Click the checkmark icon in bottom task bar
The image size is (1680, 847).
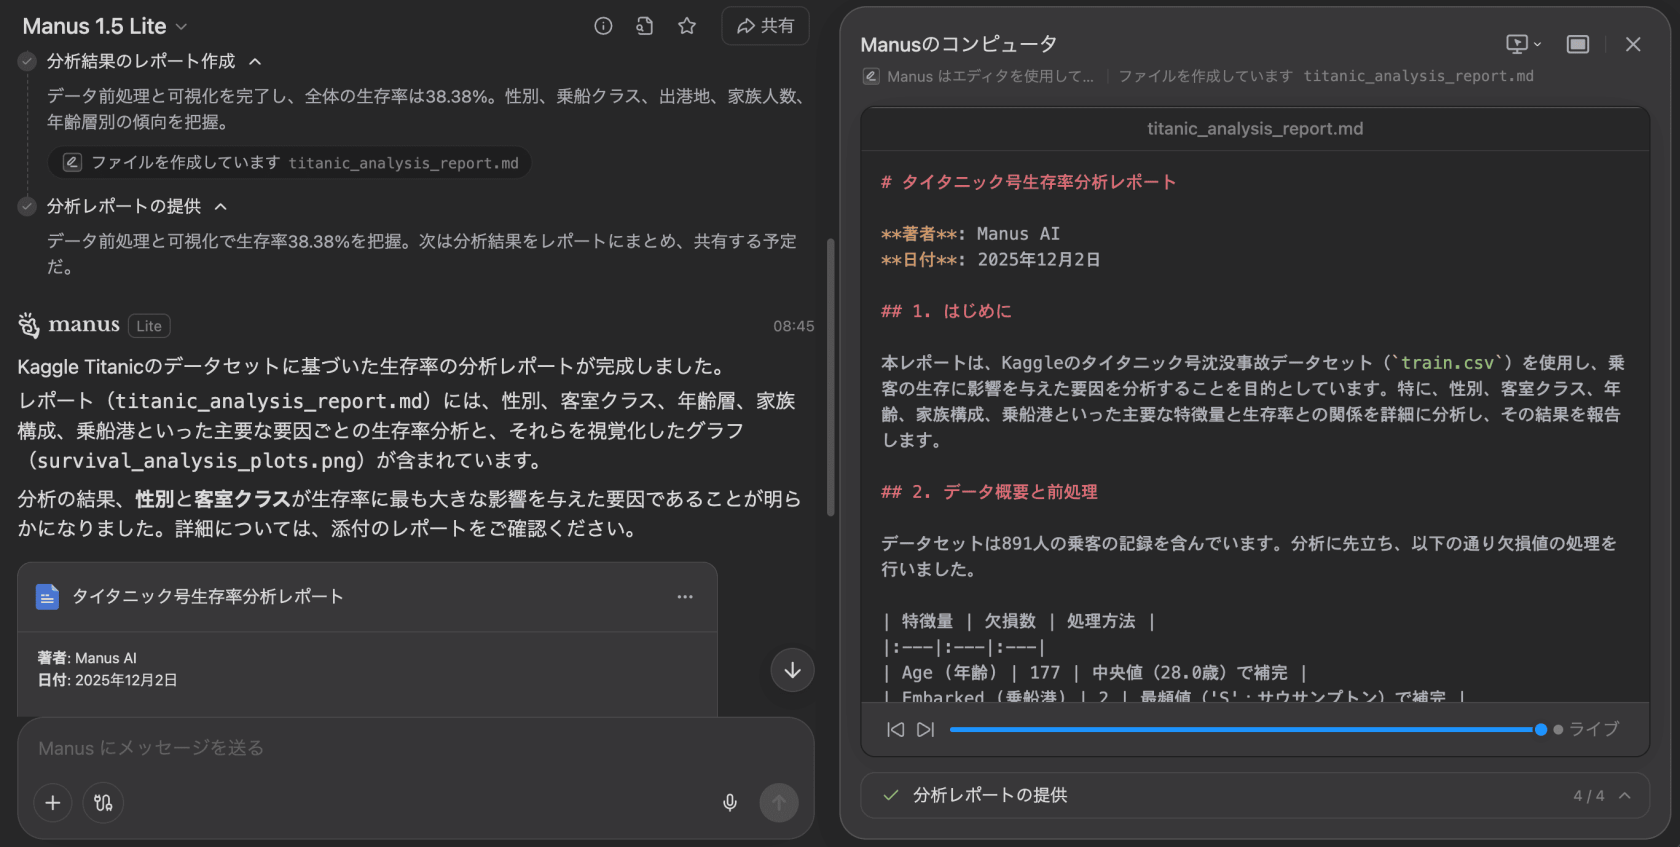(x=890, y=796)
